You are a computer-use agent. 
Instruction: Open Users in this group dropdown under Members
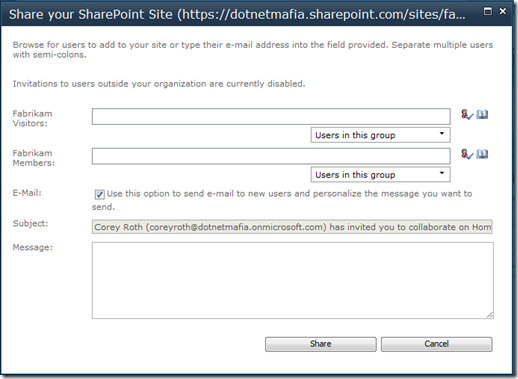click(x=381, y=174)
